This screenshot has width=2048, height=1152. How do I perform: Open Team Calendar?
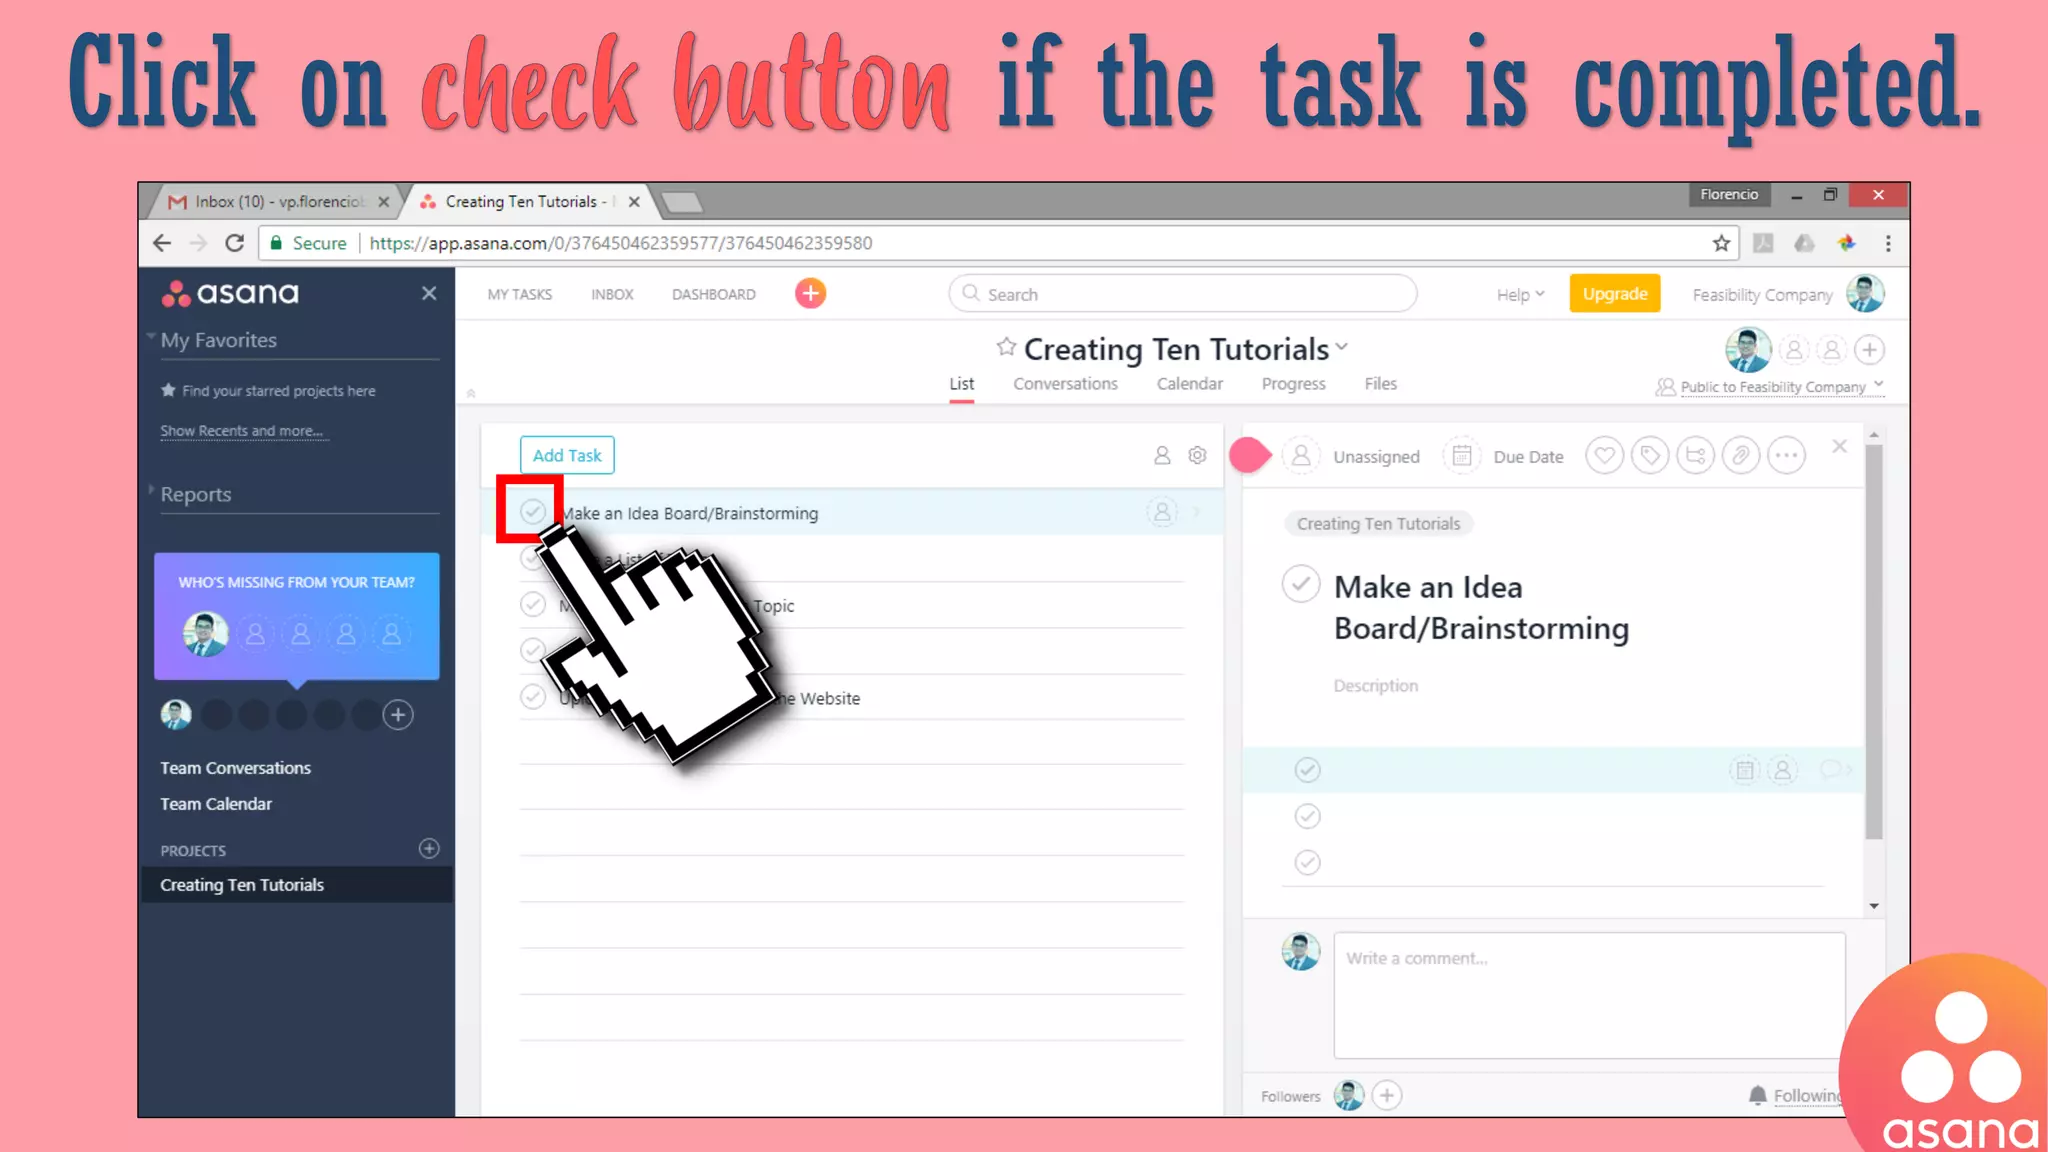pyautogui.click(x=216, y=804)
